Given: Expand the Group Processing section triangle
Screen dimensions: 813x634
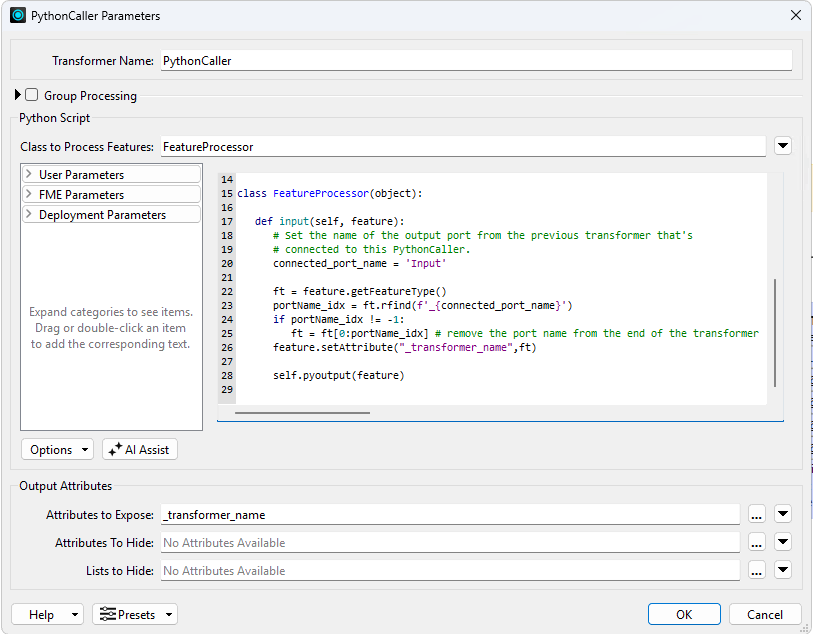Looking at the screenshot, I should coord(18,95).
